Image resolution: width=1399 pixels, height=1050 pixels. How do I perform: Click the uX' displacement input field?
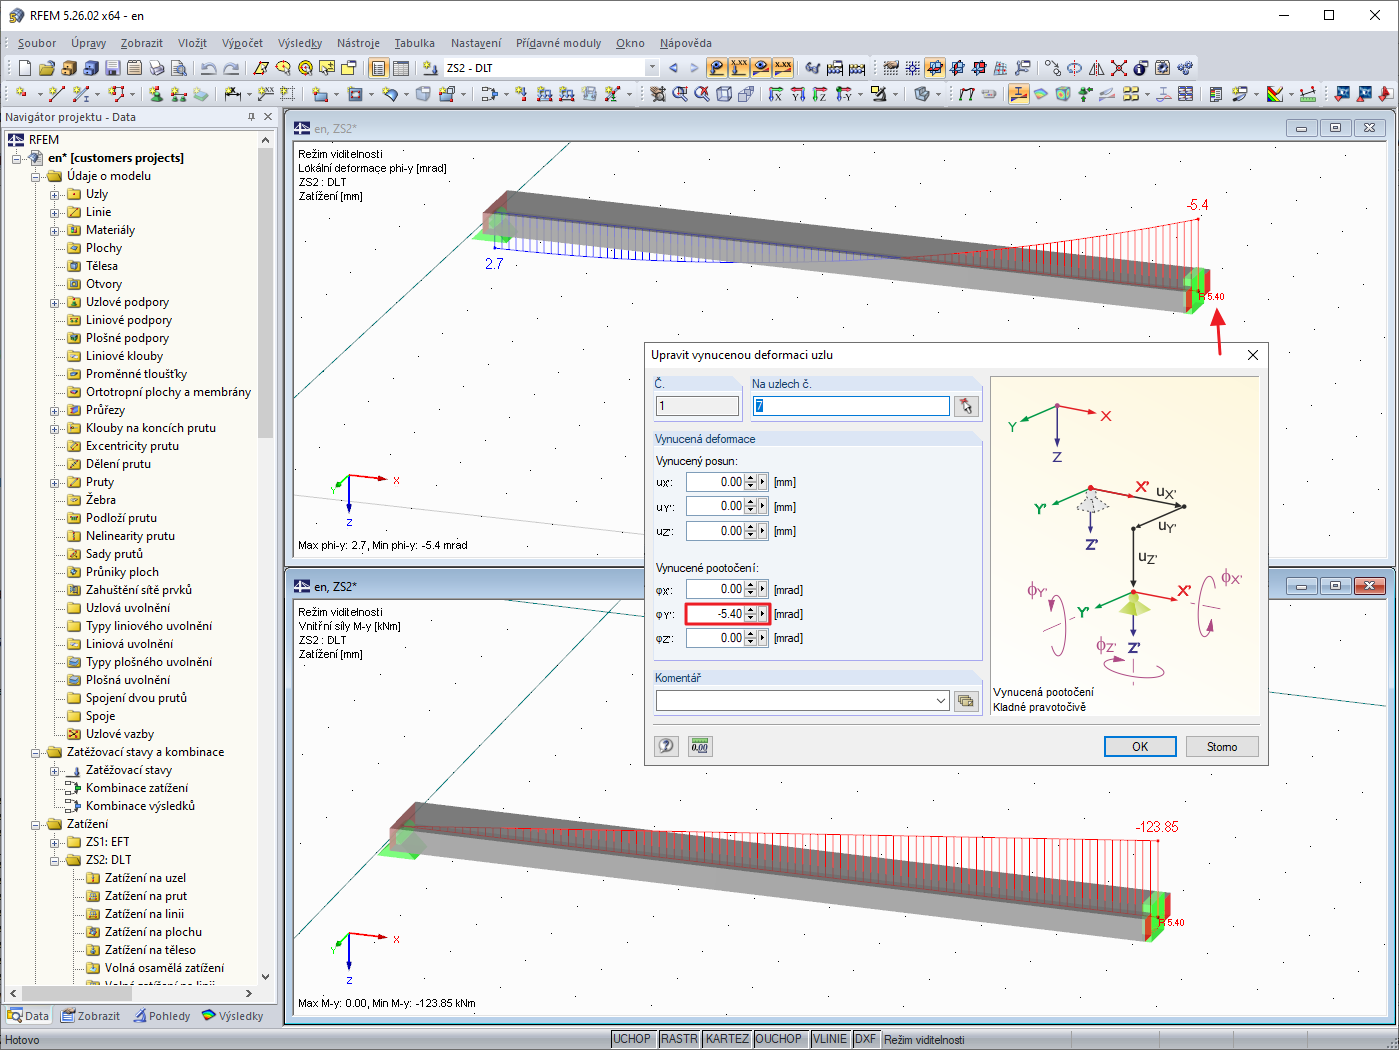tap(715, 482)
